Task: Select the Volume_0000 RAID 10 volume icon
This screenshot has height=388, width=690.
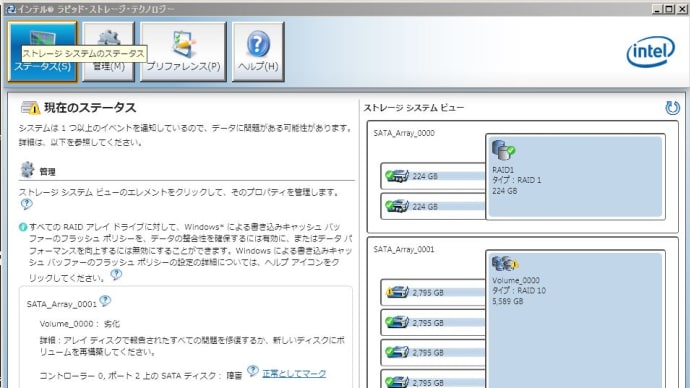Action: click(505, 264)
